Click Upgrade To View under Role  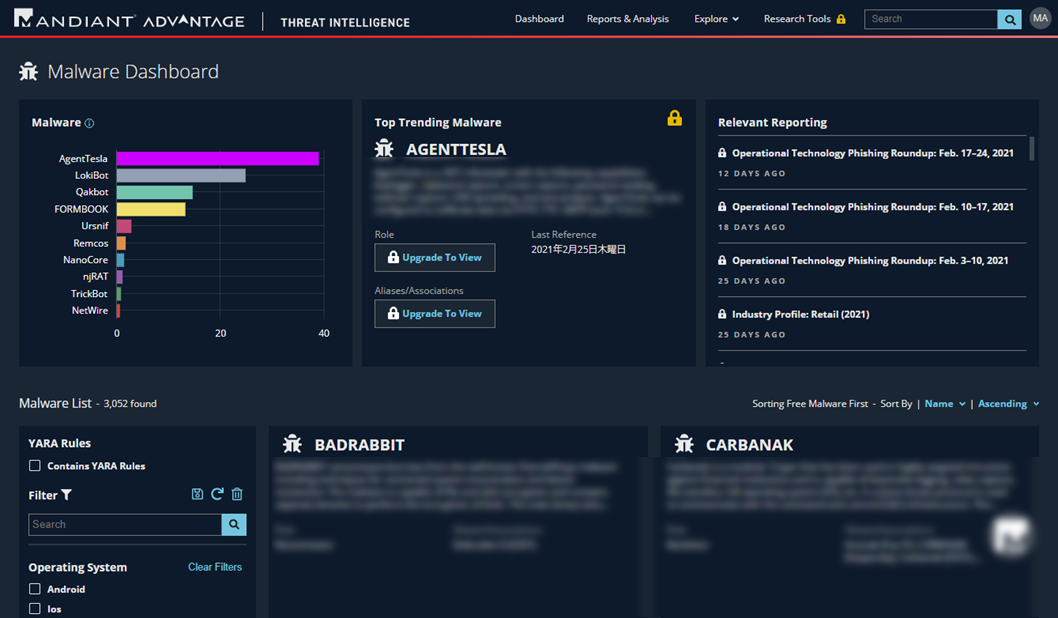click(x=435, y=258)
